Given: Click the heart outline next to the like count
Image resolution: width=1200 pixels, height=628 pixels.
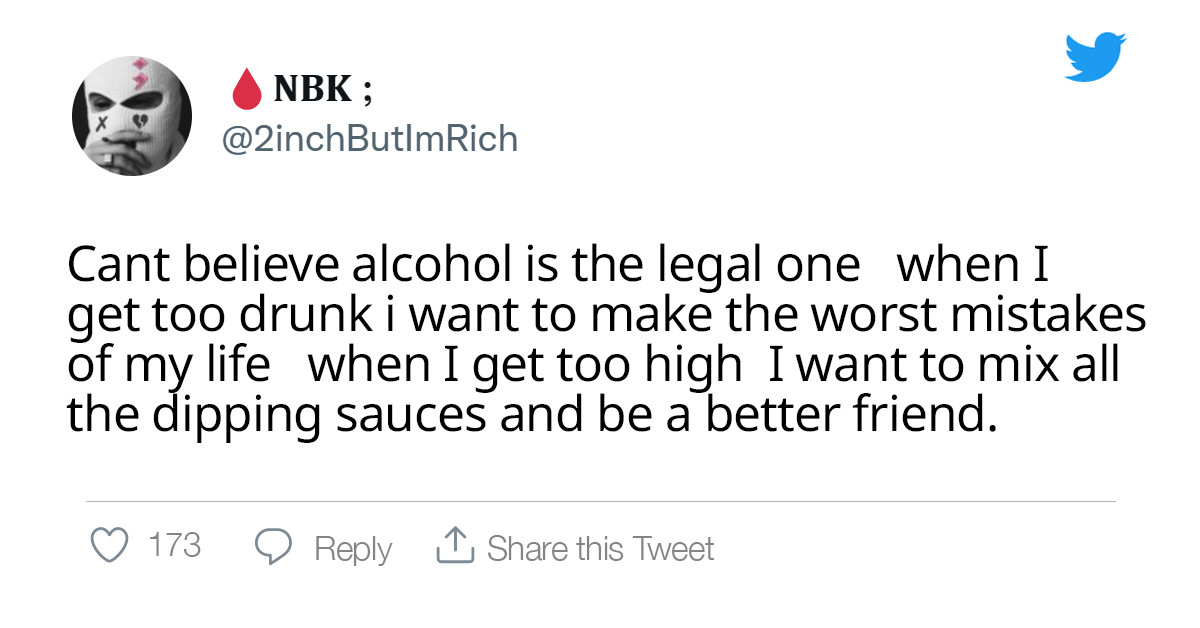Looking at the screenshot, I should click(108, 546).
